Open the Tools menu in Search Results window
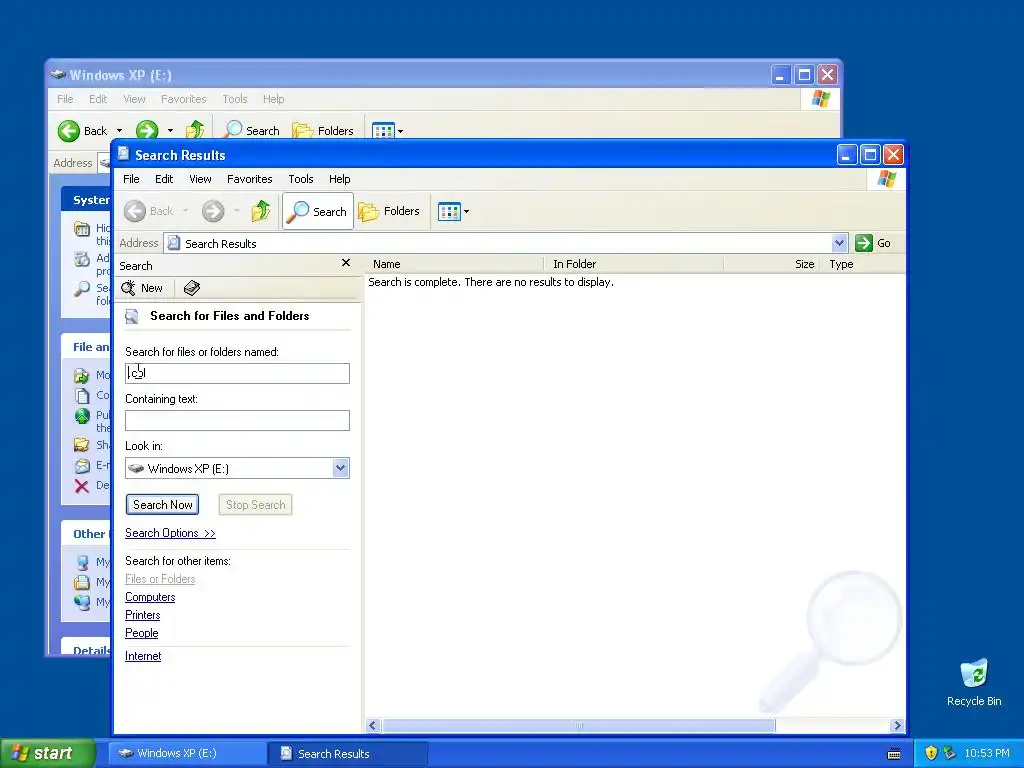 pos(301,179)
